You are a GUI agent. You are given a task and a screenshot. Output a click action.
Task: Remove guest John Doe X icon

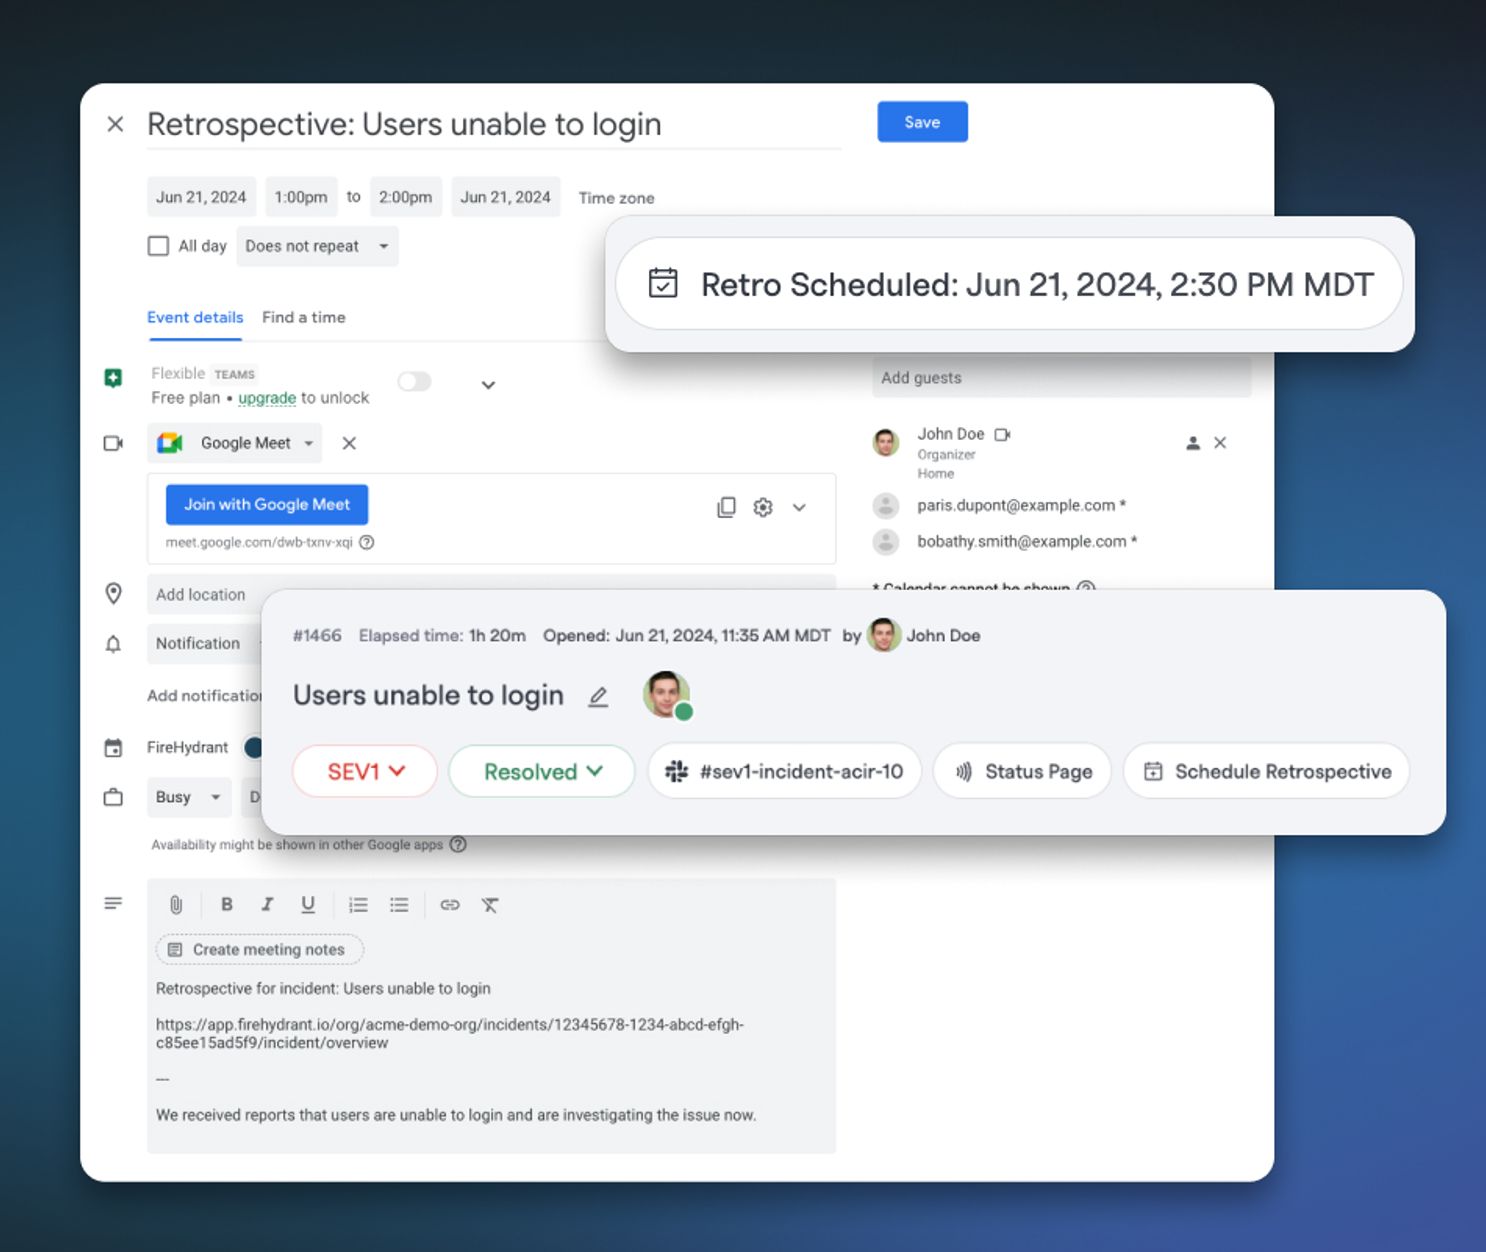click(1220, 443)
